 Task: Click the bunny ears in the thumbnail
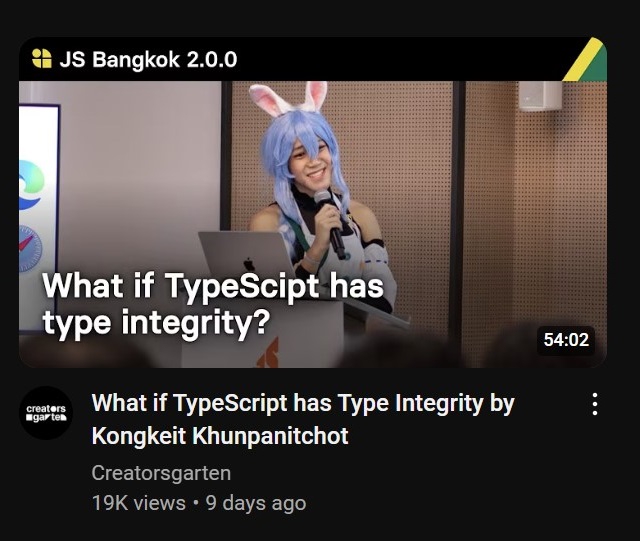pyautogui.click(x=288, y=97)
